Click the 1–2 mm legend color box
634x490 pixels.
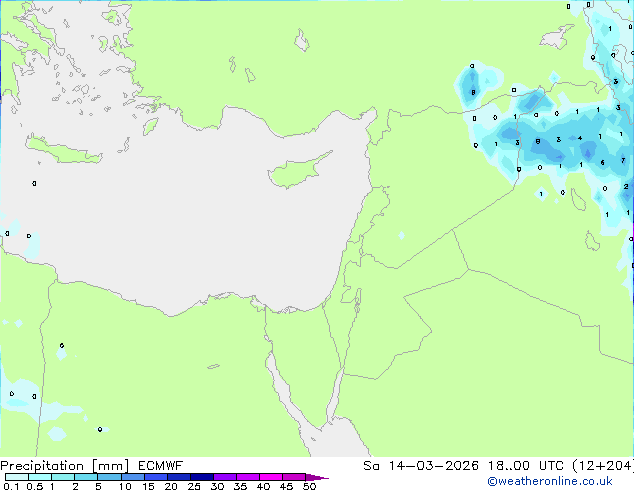(63, 477)
